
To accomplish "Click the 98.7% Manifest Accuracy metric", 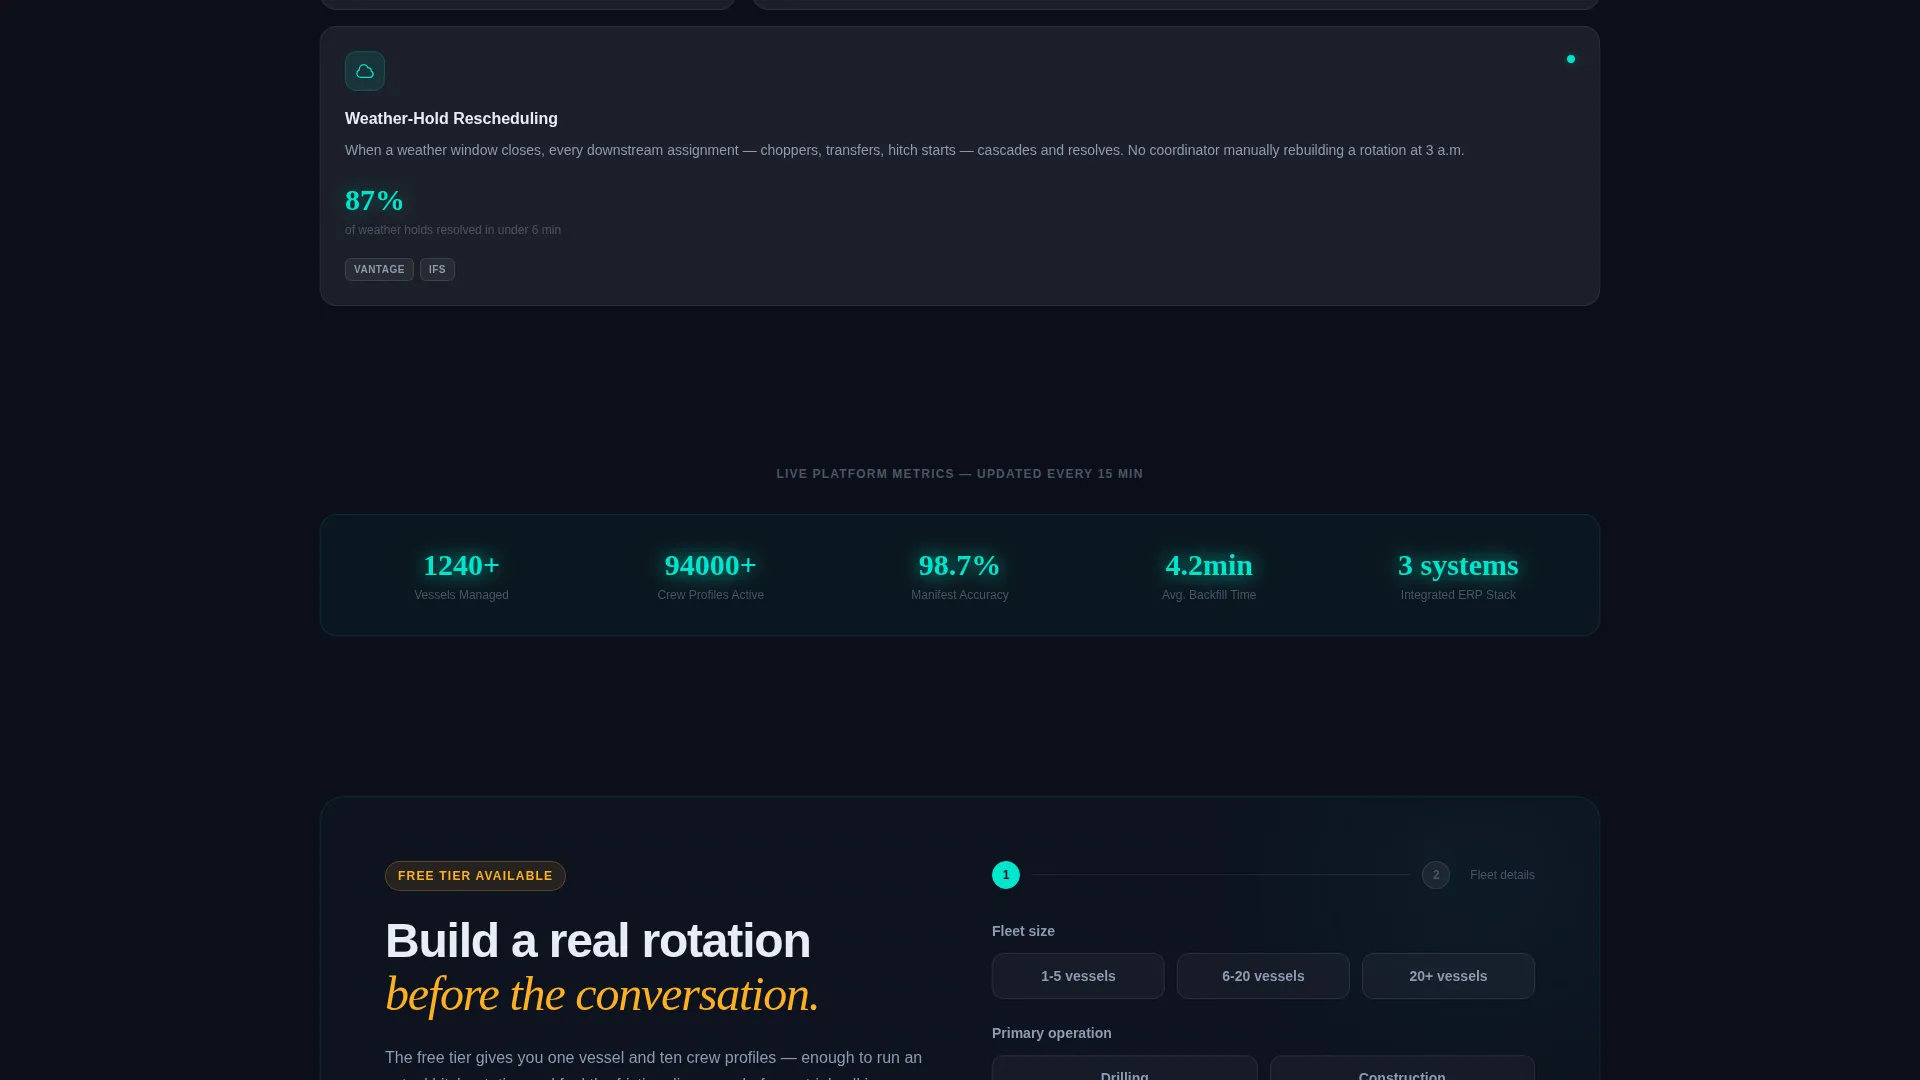I will (x=959, y=576).
